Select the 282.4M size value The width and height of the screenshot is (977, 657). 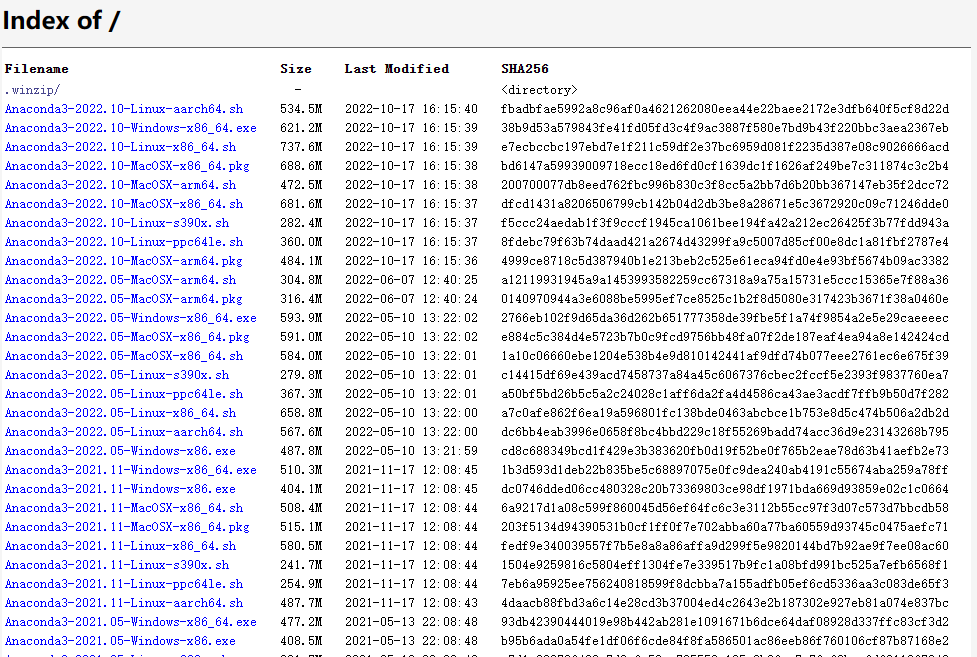coord(301,223)
